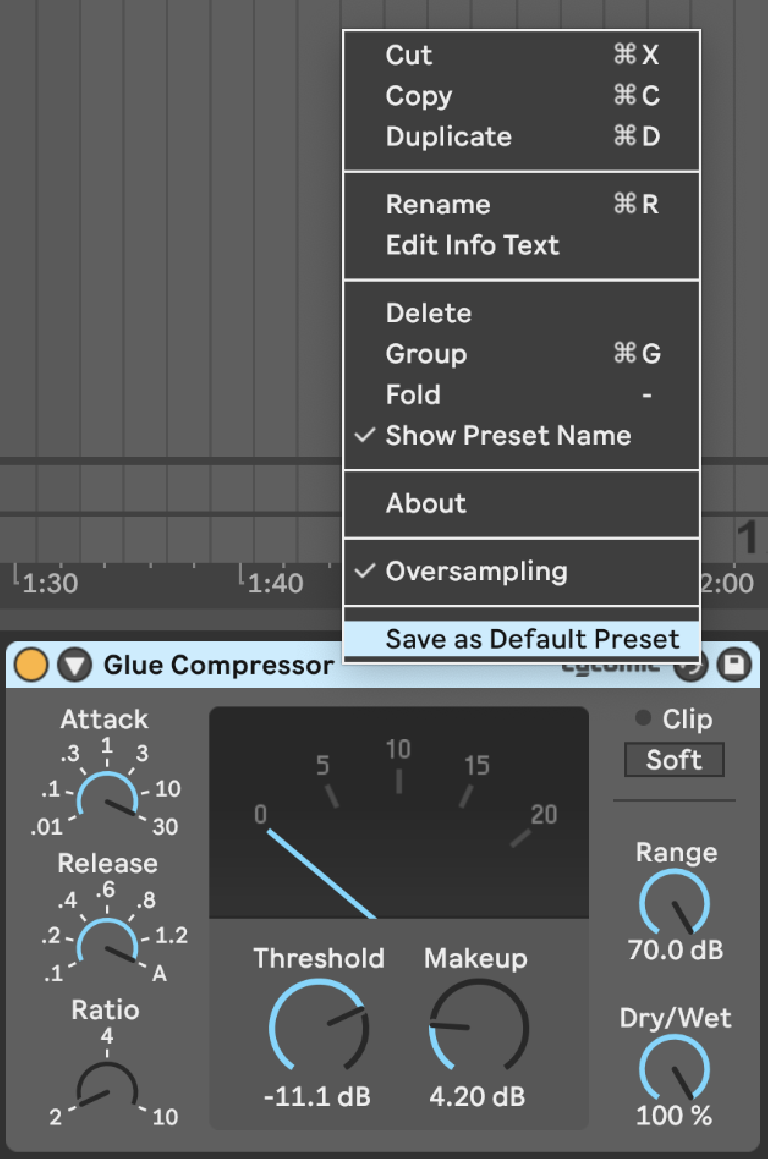Viewport: 768px width, 1159px height.
Task: Collapse the Glue Compressor sidechain triangle
Action: (x=75, y=665)
